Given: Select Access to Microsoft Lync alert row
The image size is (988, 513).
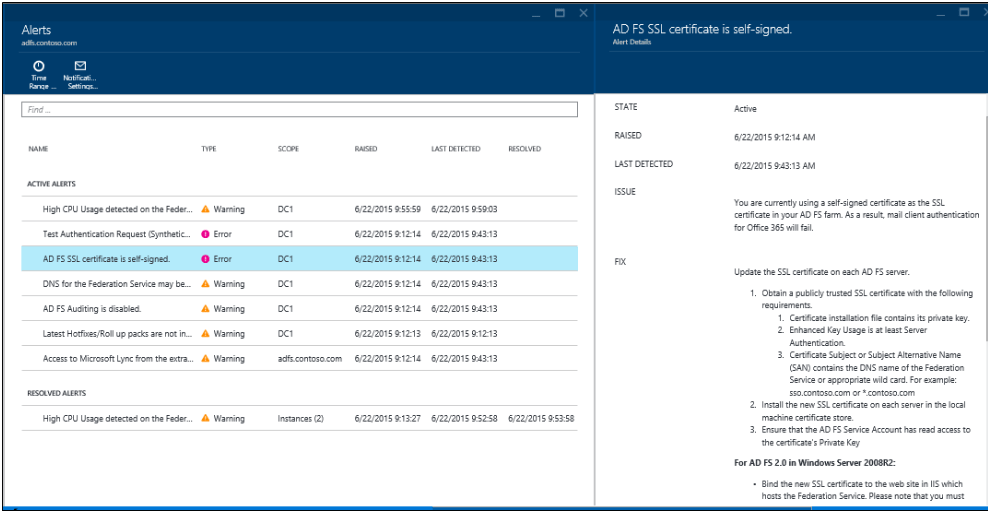Looking at the screenshot, I should click(x=118, y=359).
